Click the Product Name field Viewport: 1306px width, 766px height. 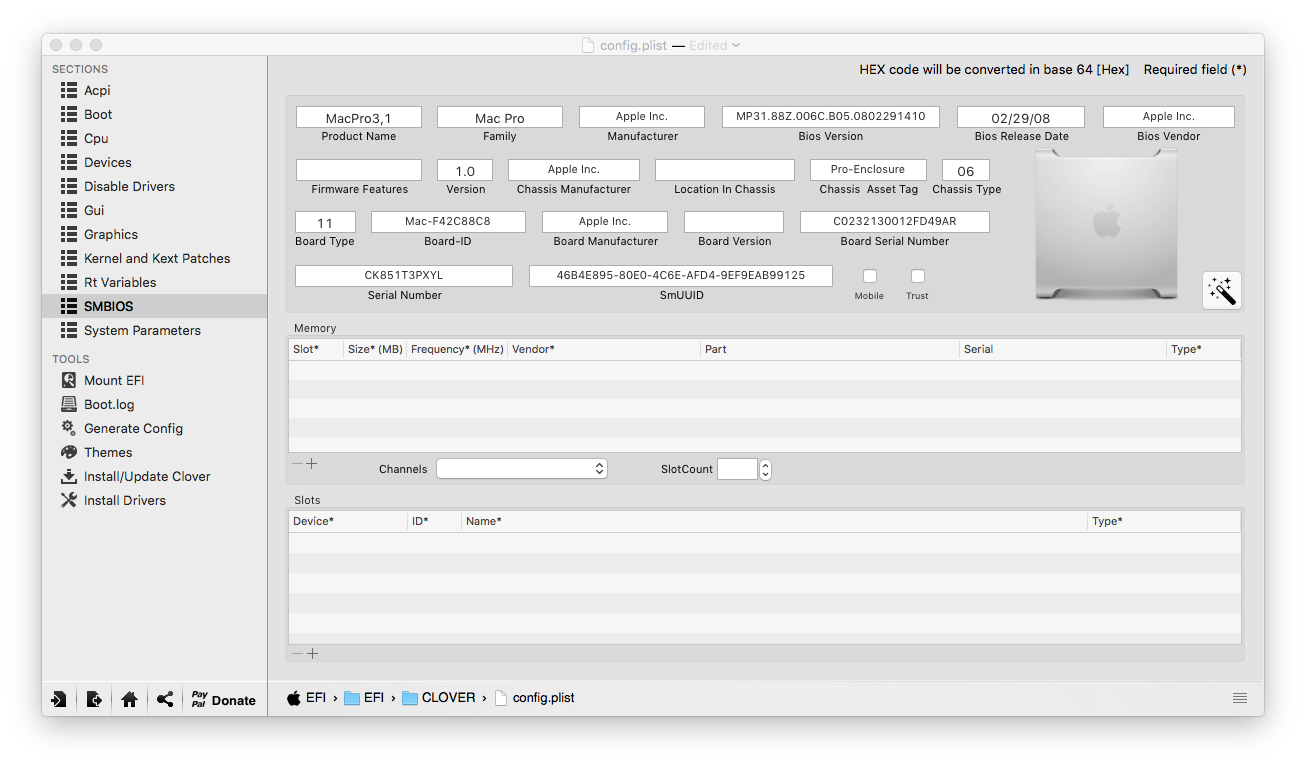359,117
